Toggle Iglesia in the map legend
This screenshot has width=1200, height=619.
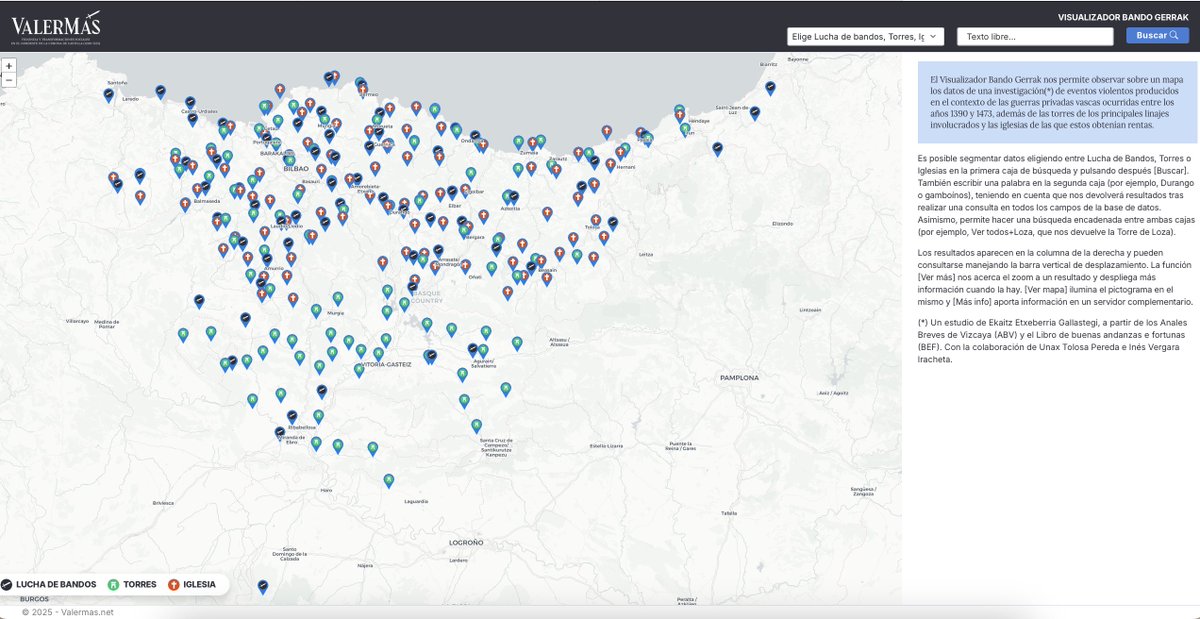click(191, 584)
